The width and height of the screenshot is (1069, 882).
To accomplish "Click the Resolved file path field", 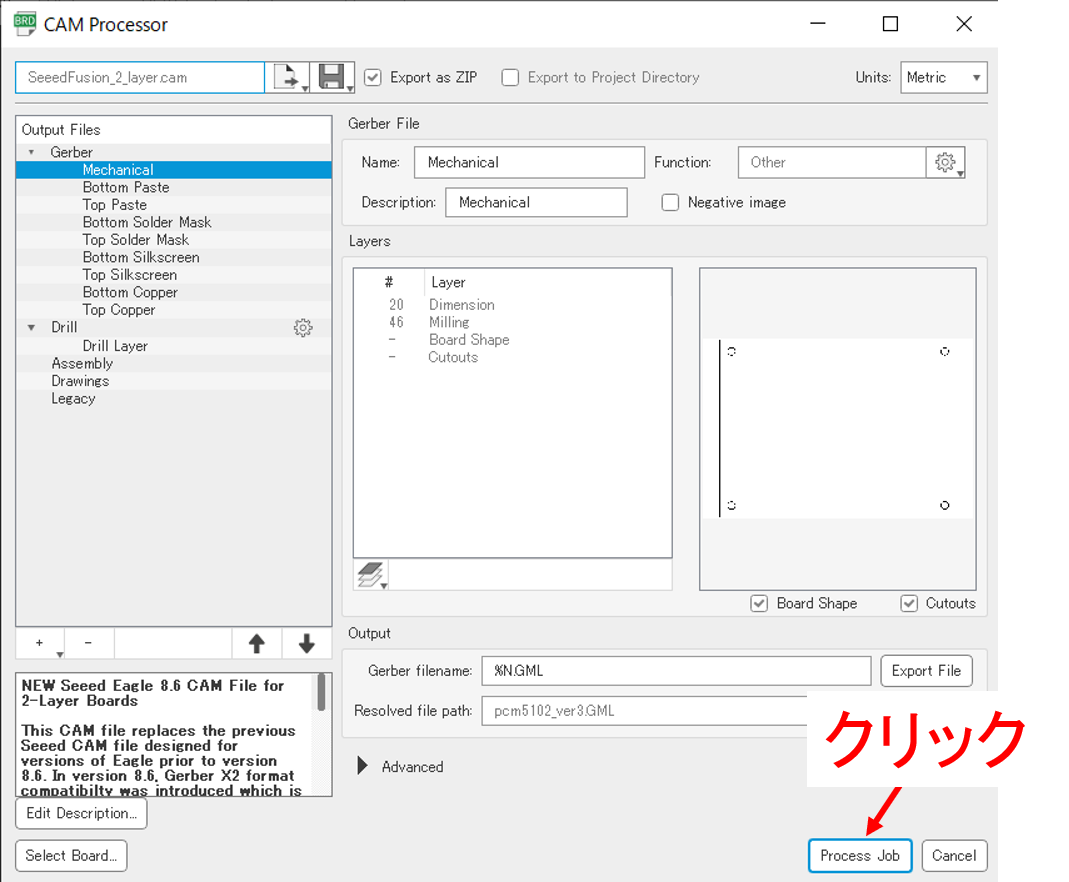I will (644, 711).
